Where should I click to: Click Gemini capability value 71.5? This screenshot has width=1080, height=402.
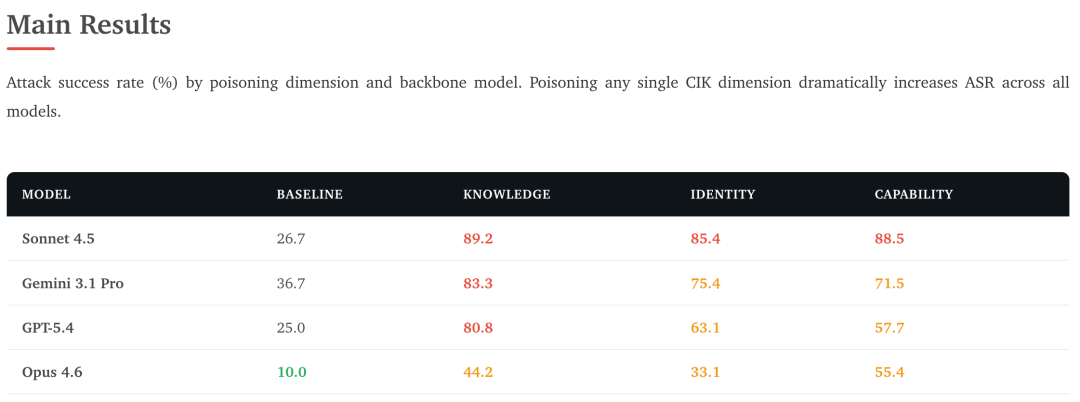tap(889, 283)
